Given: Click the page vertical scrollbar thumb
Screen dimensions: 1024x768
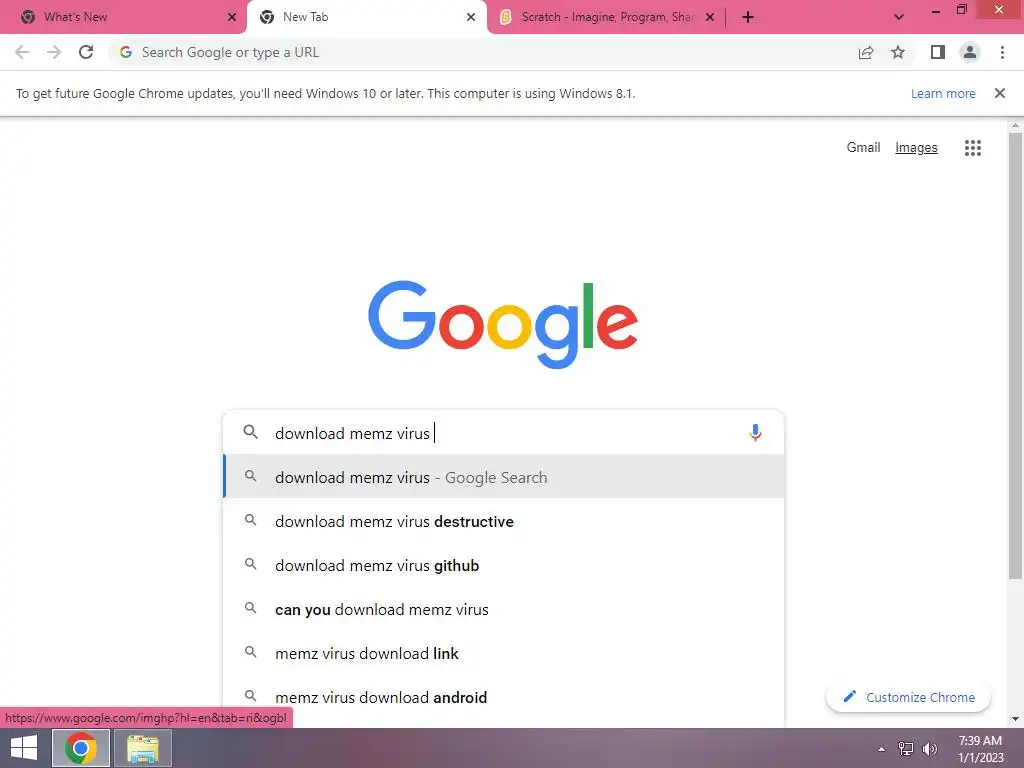Looking at the screenshot, I should click(1015, 356).
